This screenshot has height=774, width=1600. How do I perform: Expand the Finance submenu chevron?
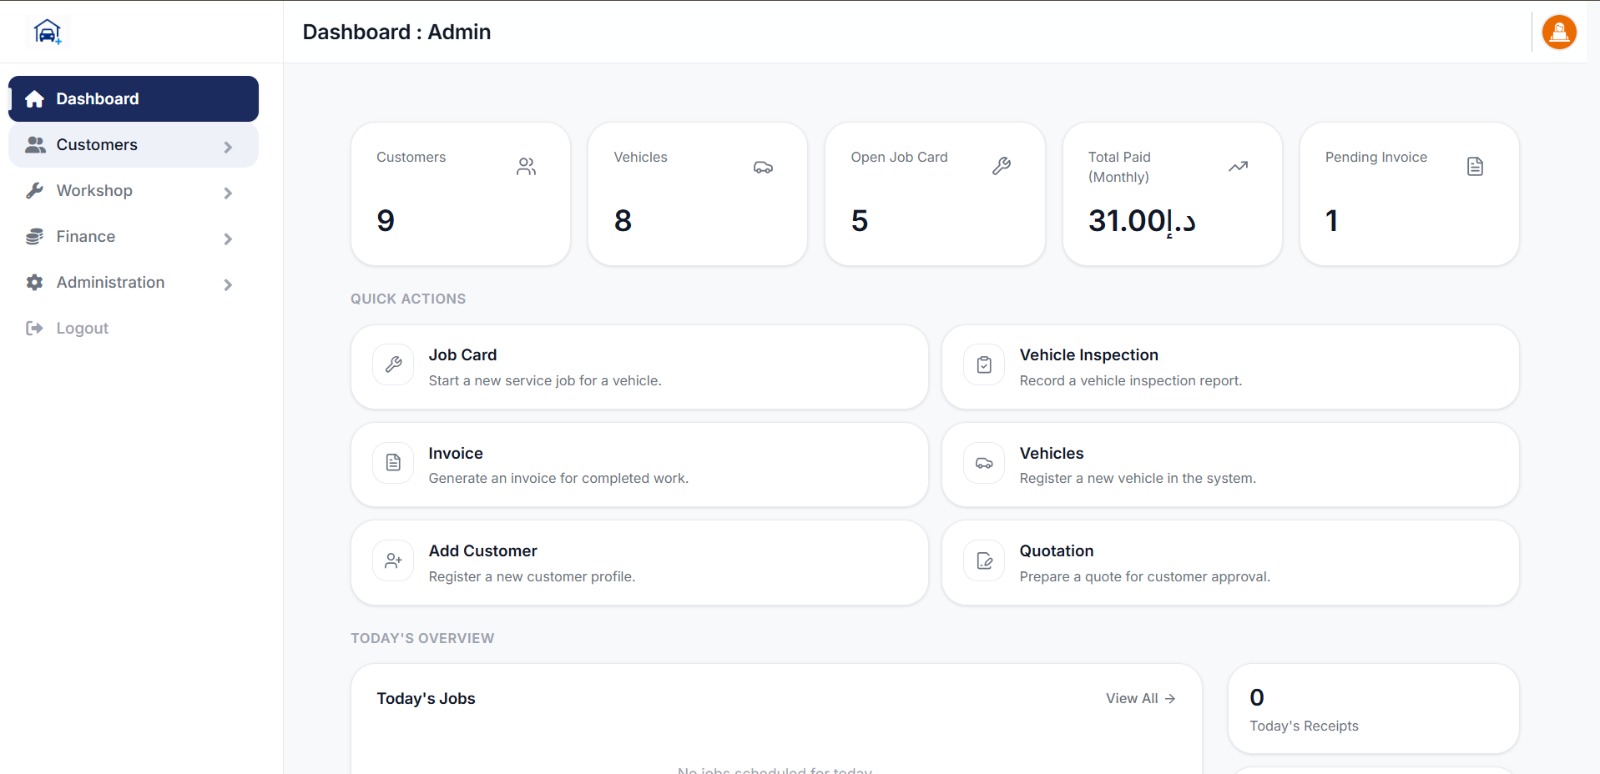(x=228, y=239)
